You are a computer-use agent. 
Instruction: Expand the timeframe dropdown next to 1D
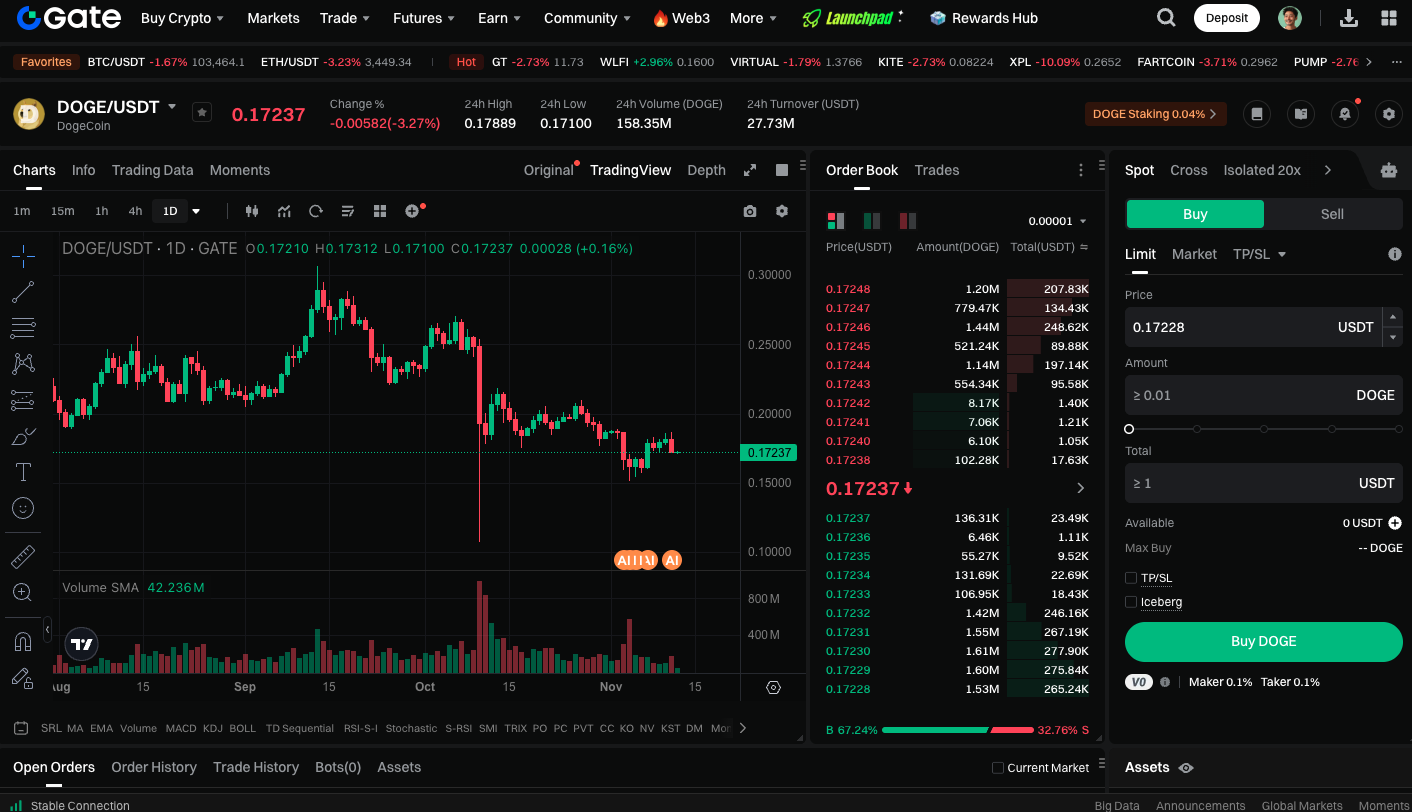coord(196,211)
